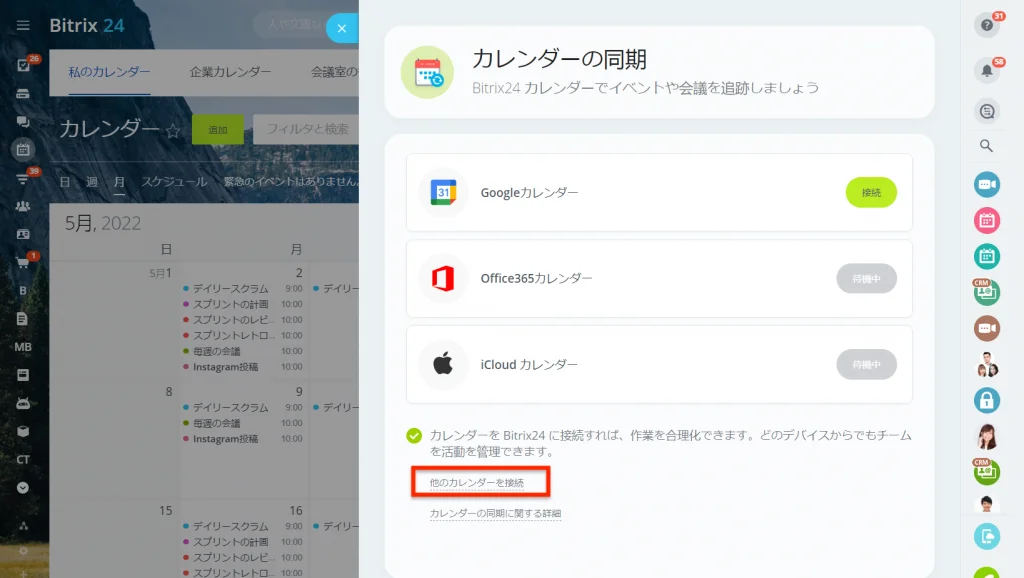Open the tasks icon with badge 26
1024x578 pixels.
click(x=24, y=65)
